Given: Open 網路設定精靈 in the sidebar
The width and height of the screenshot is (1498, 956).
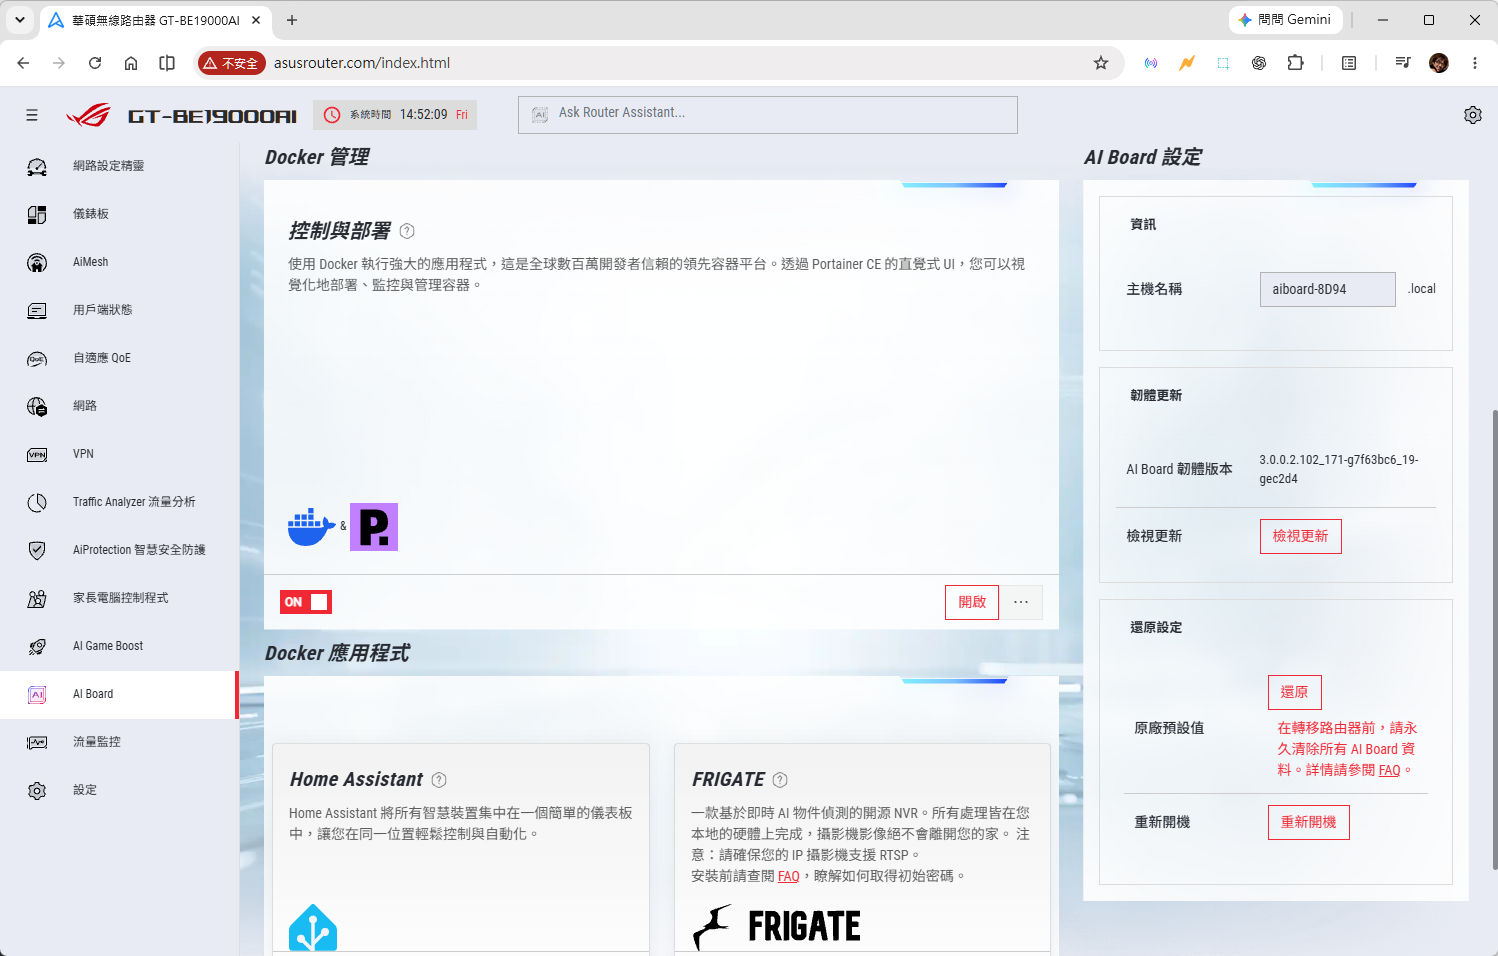Looking at the screenshot, I should (120, 166).
